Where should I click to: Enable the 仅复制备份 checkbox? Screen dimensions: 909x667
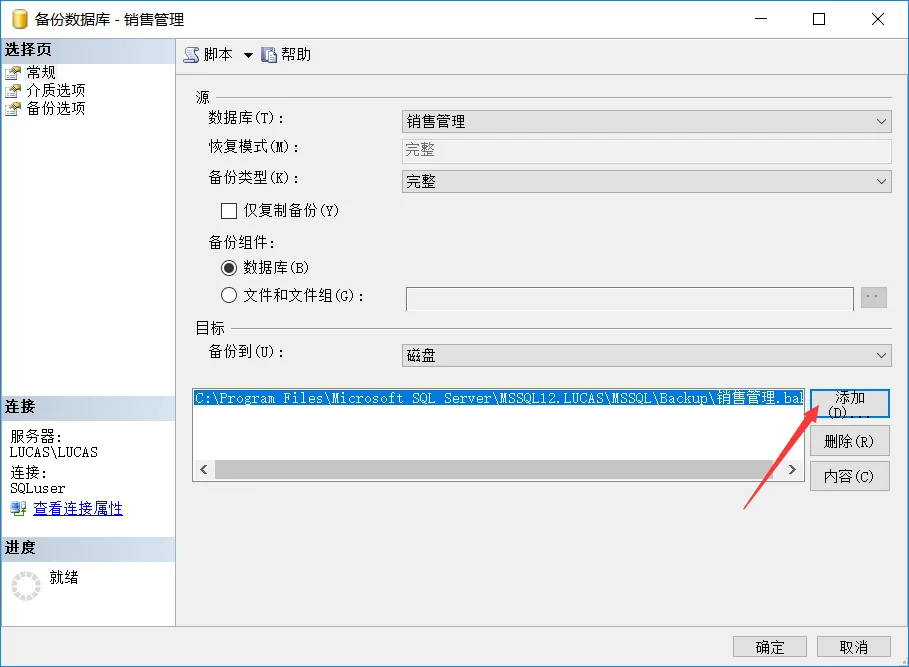(x=229, y=211)
